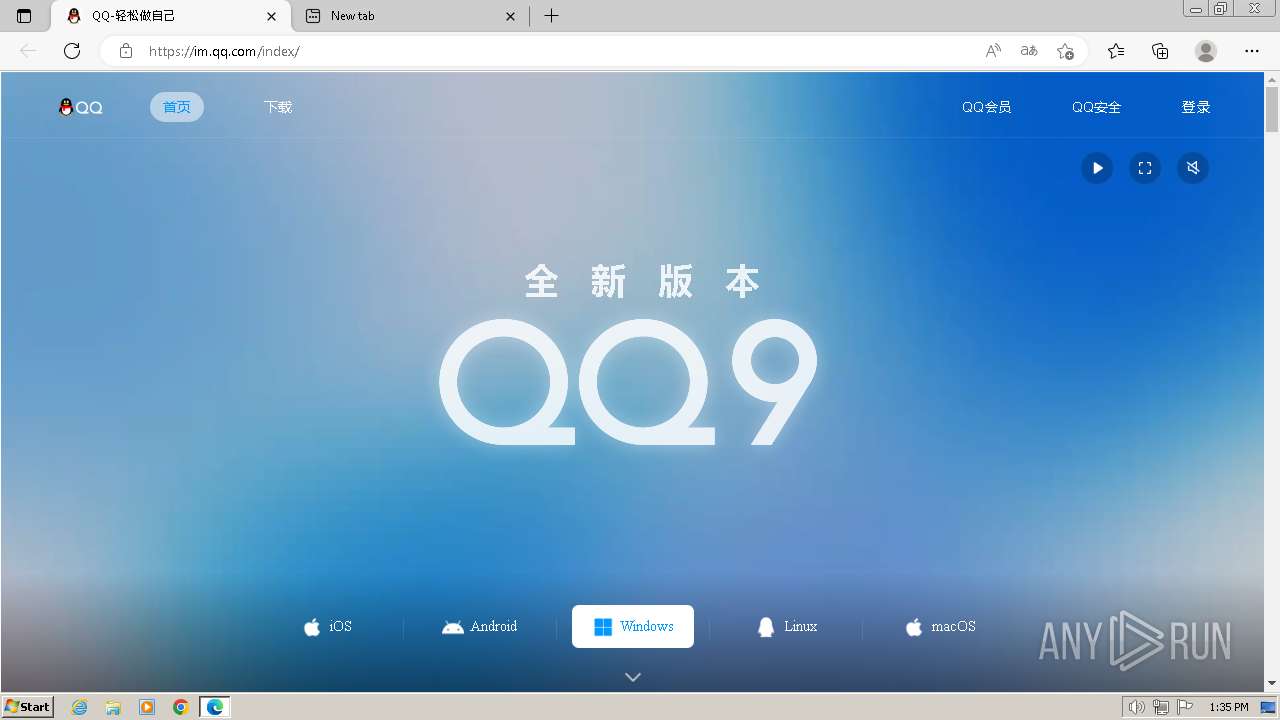Play the background video

pyautogui.click(x=1097, y=168)
